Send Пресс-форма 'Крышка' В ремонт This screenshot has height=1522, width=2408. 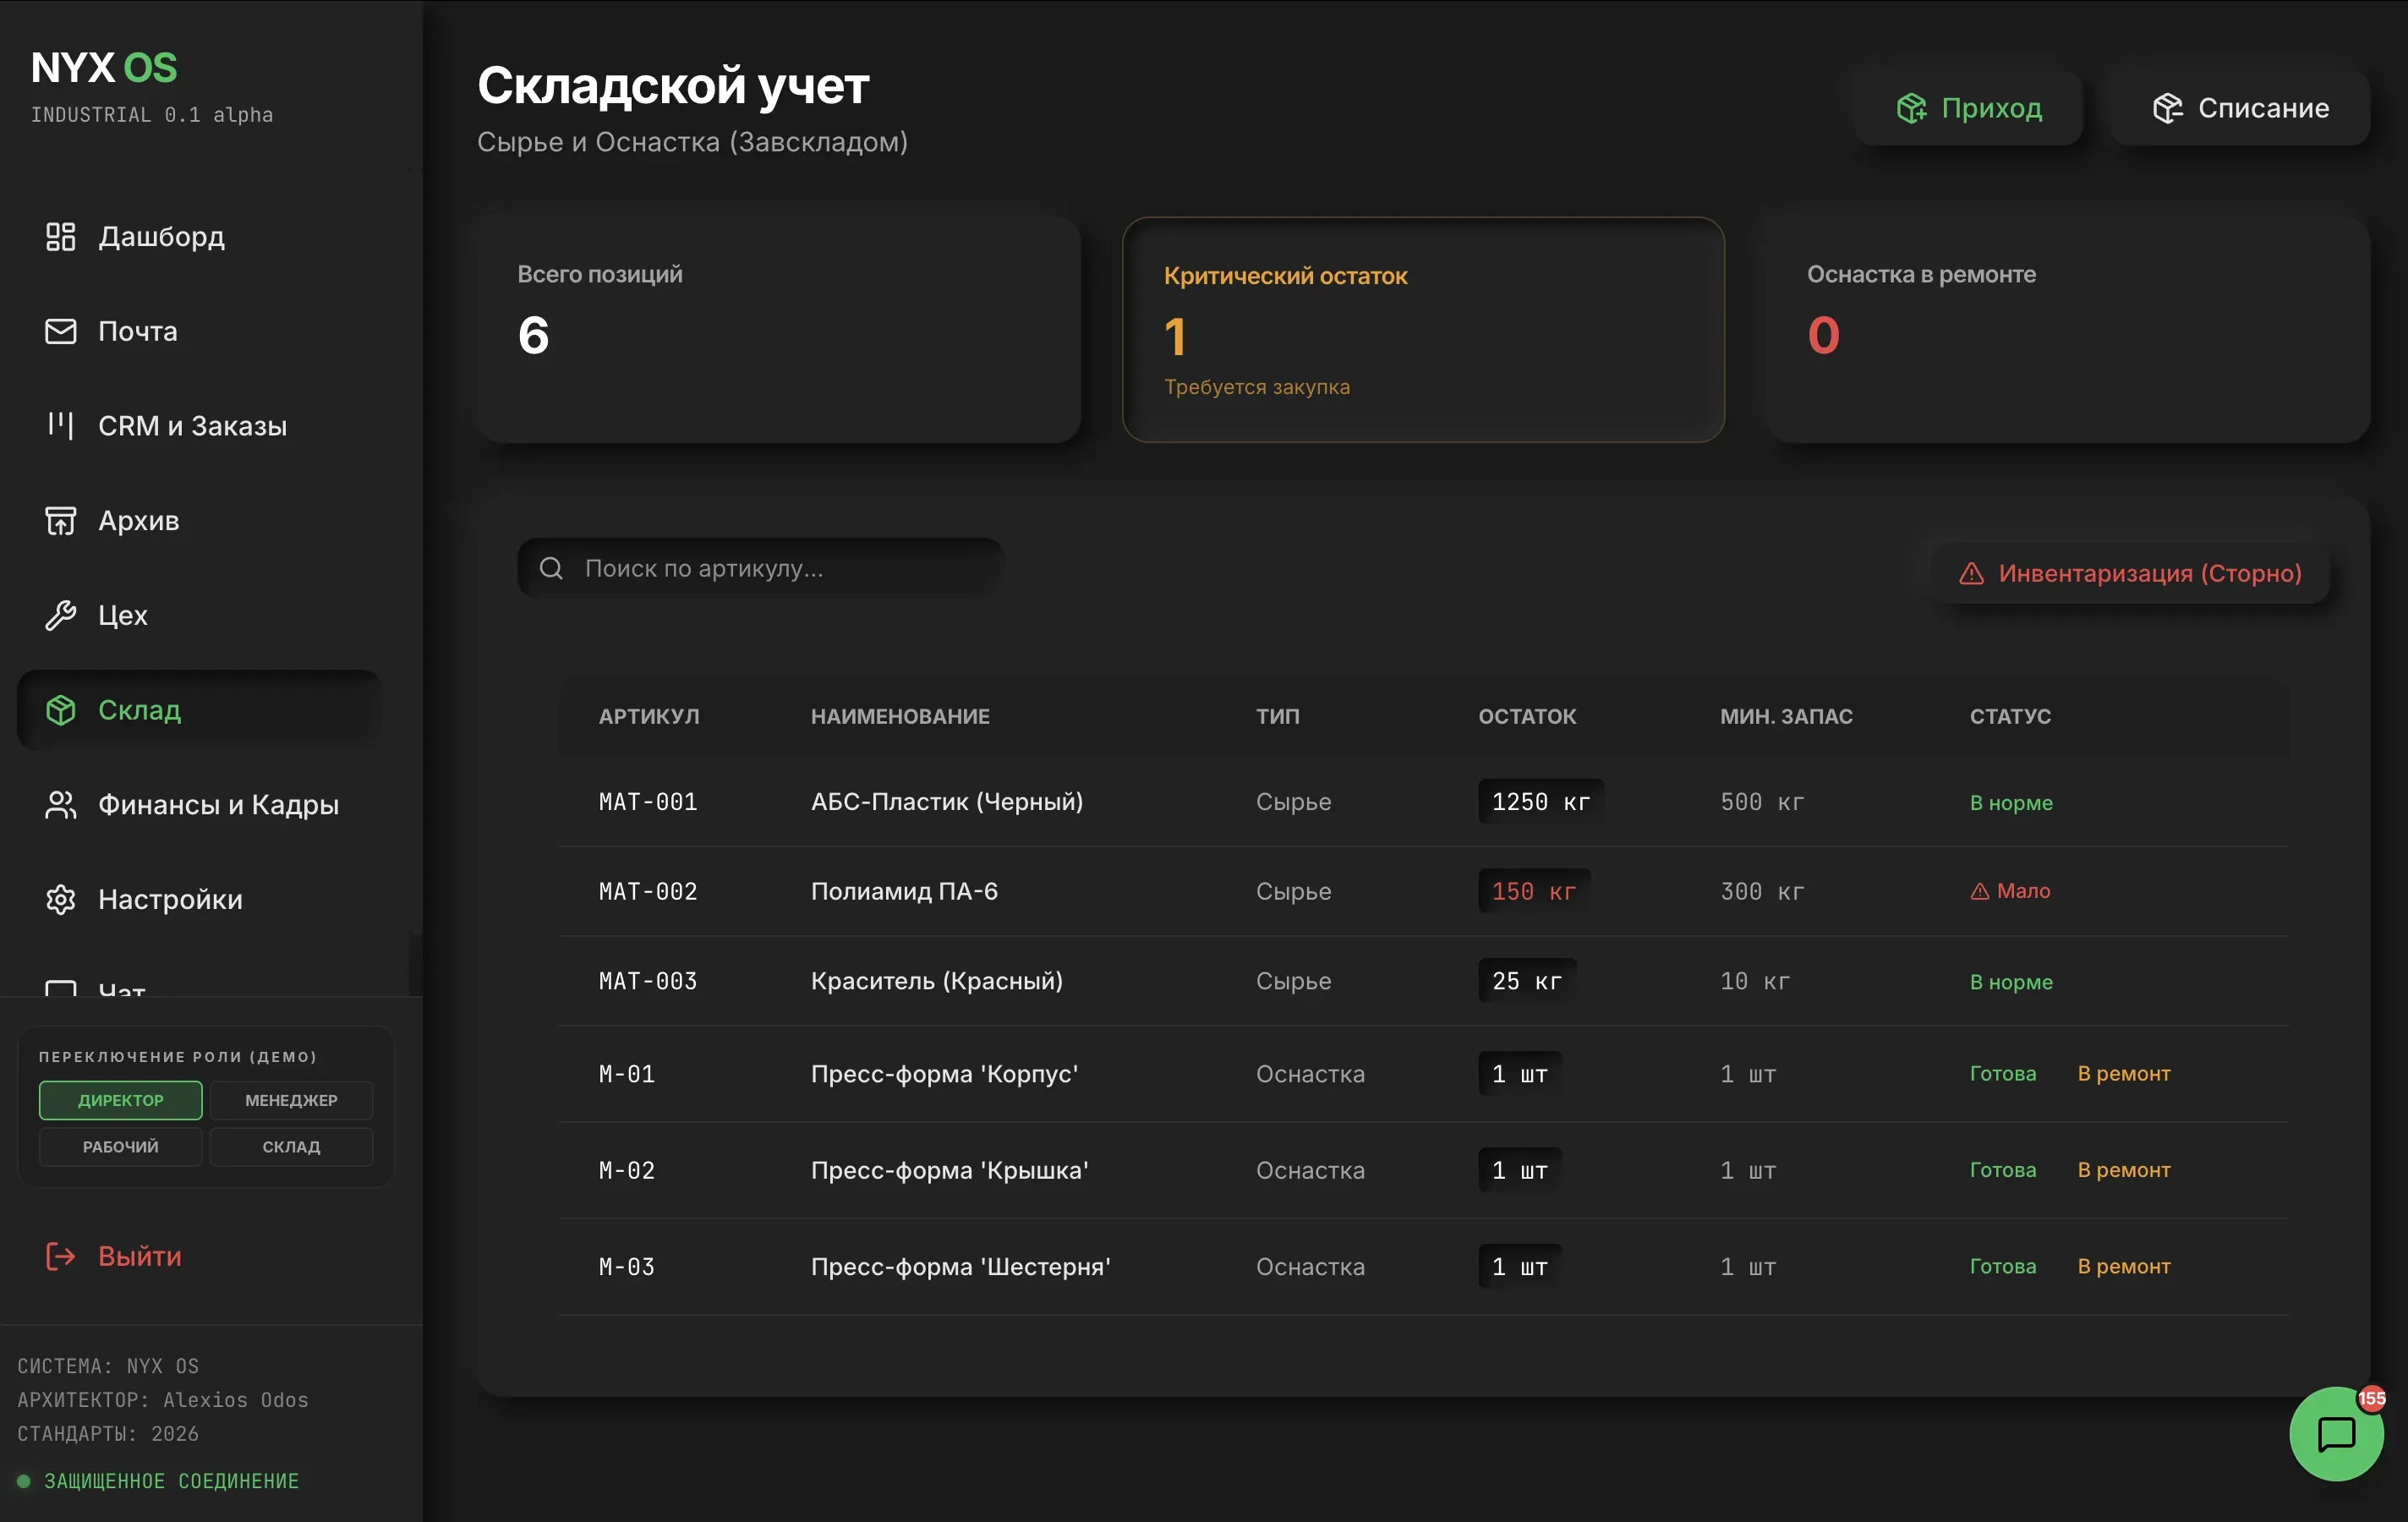pyautogui.click(x=2123, y=1170)
